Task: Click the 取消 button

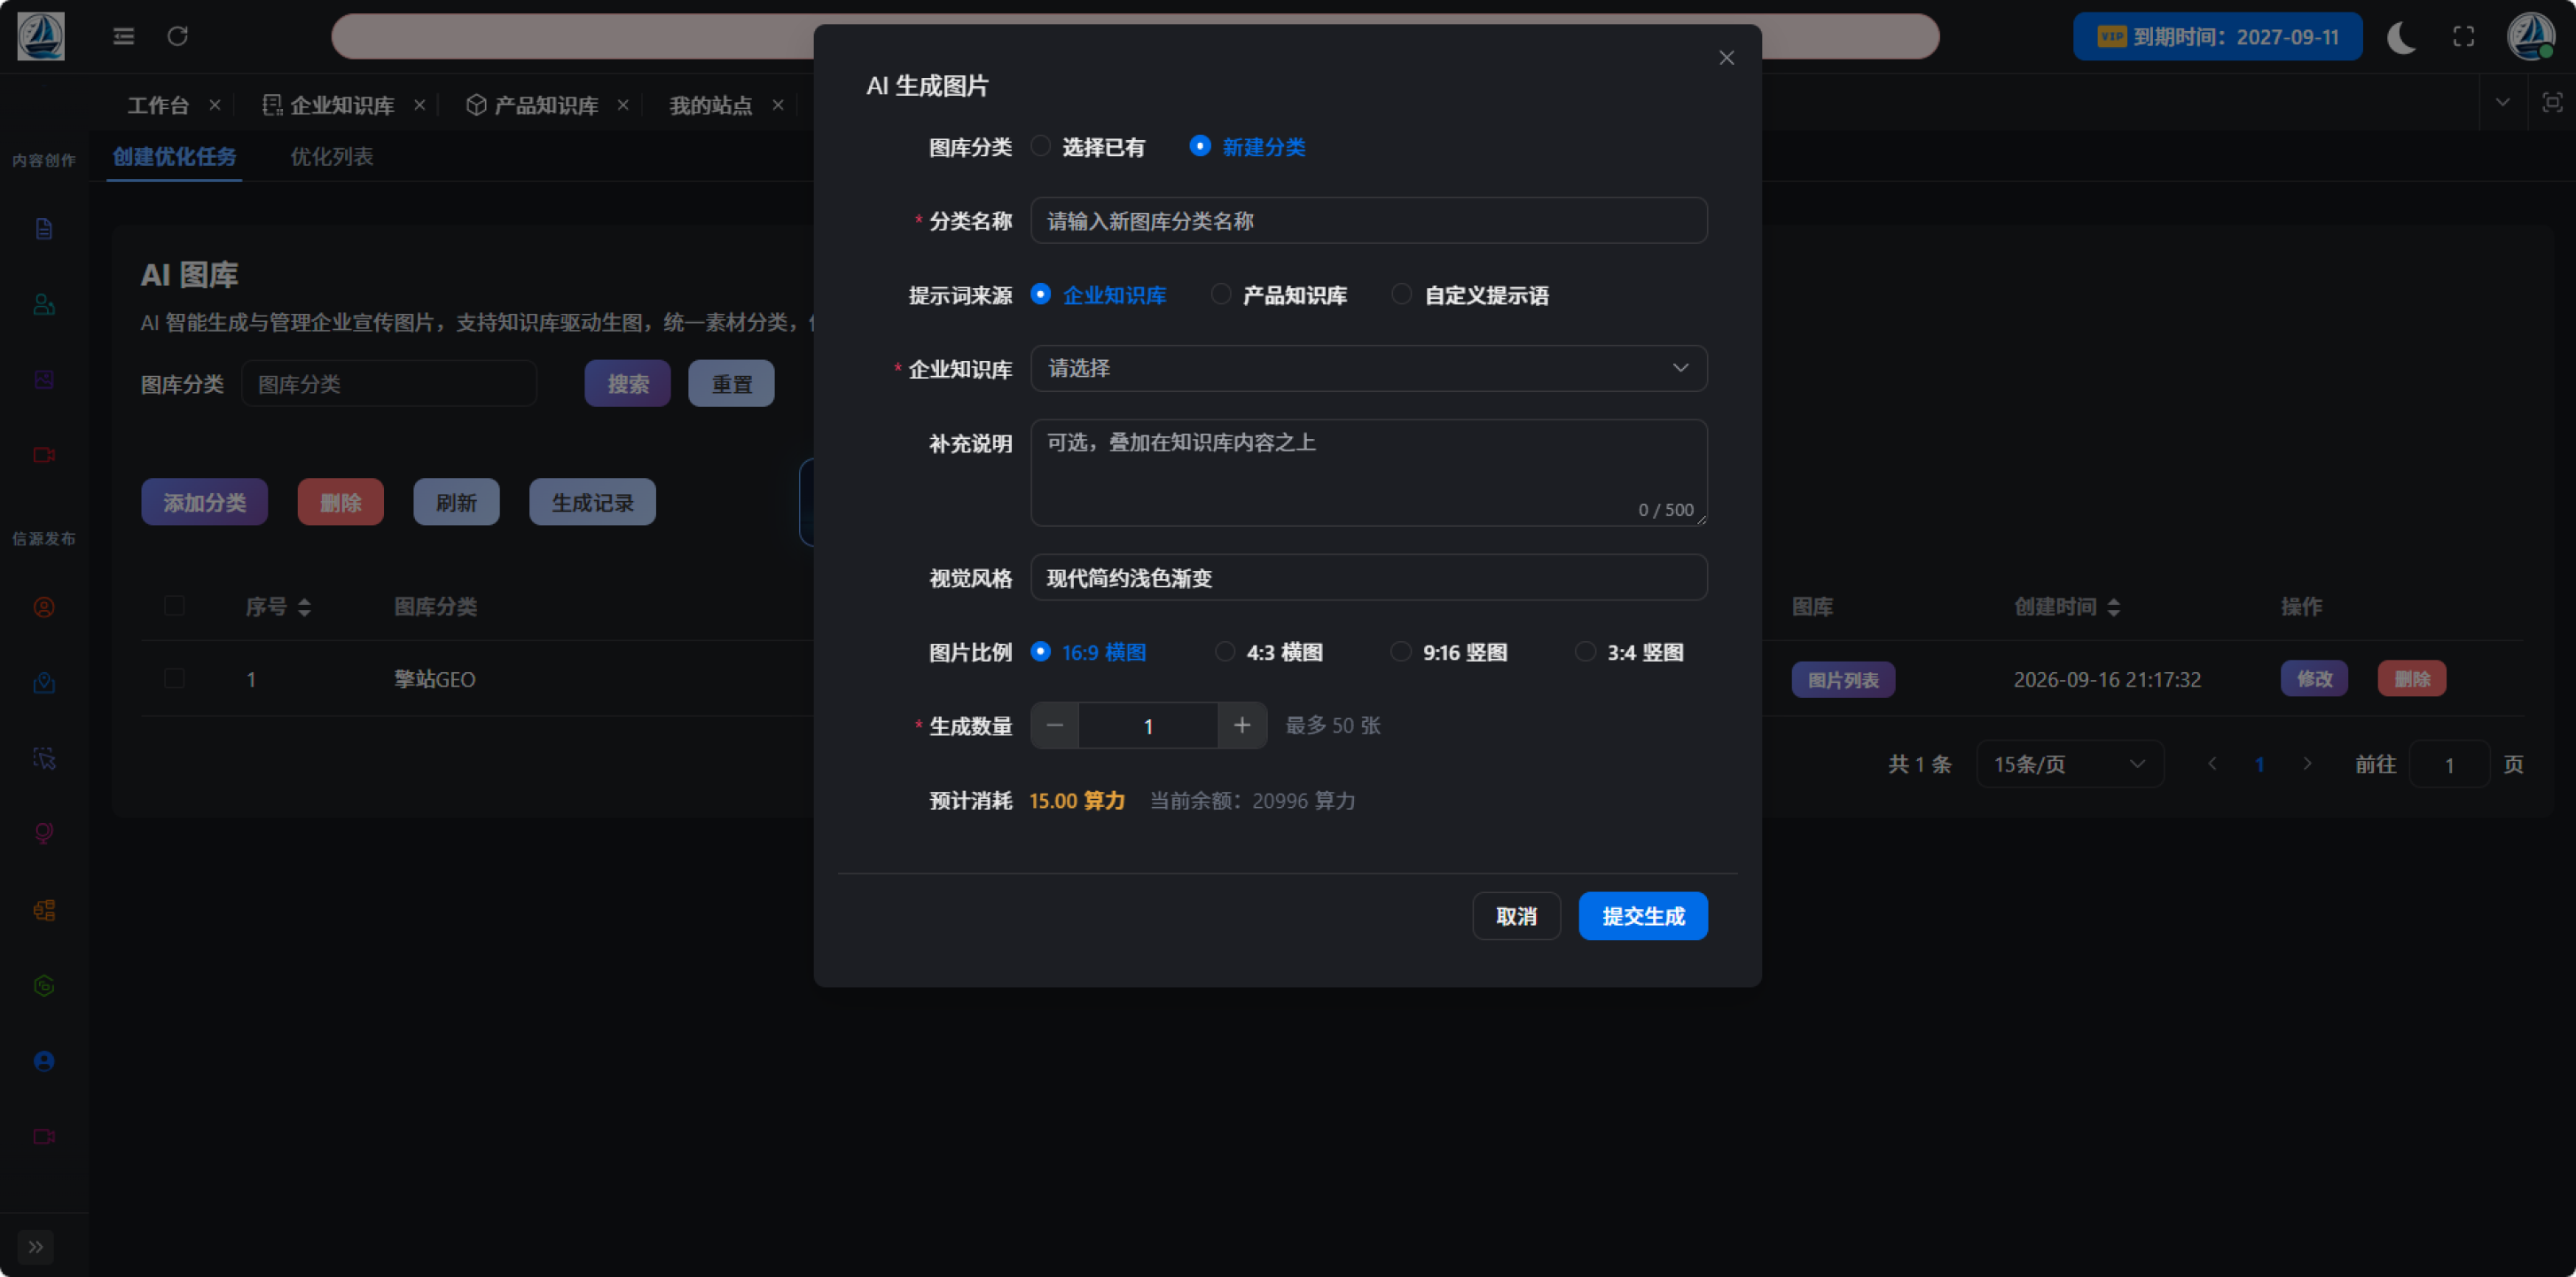Action: pyautogui.click(x=1516, y=916)
